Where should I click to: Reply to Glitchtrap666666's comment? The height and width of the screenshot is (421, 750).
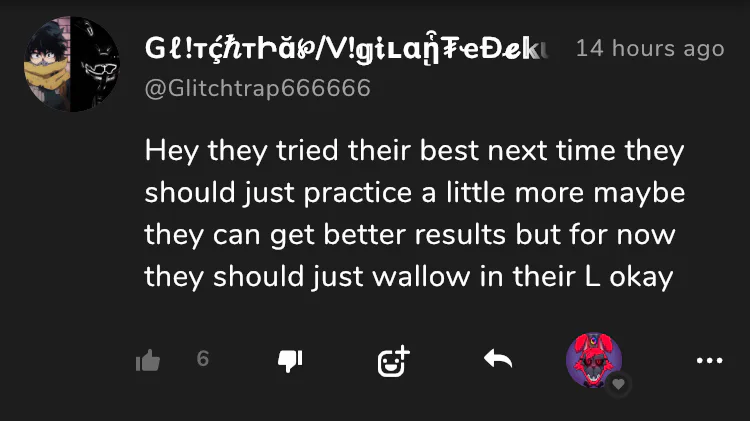(x=497, y=359)
